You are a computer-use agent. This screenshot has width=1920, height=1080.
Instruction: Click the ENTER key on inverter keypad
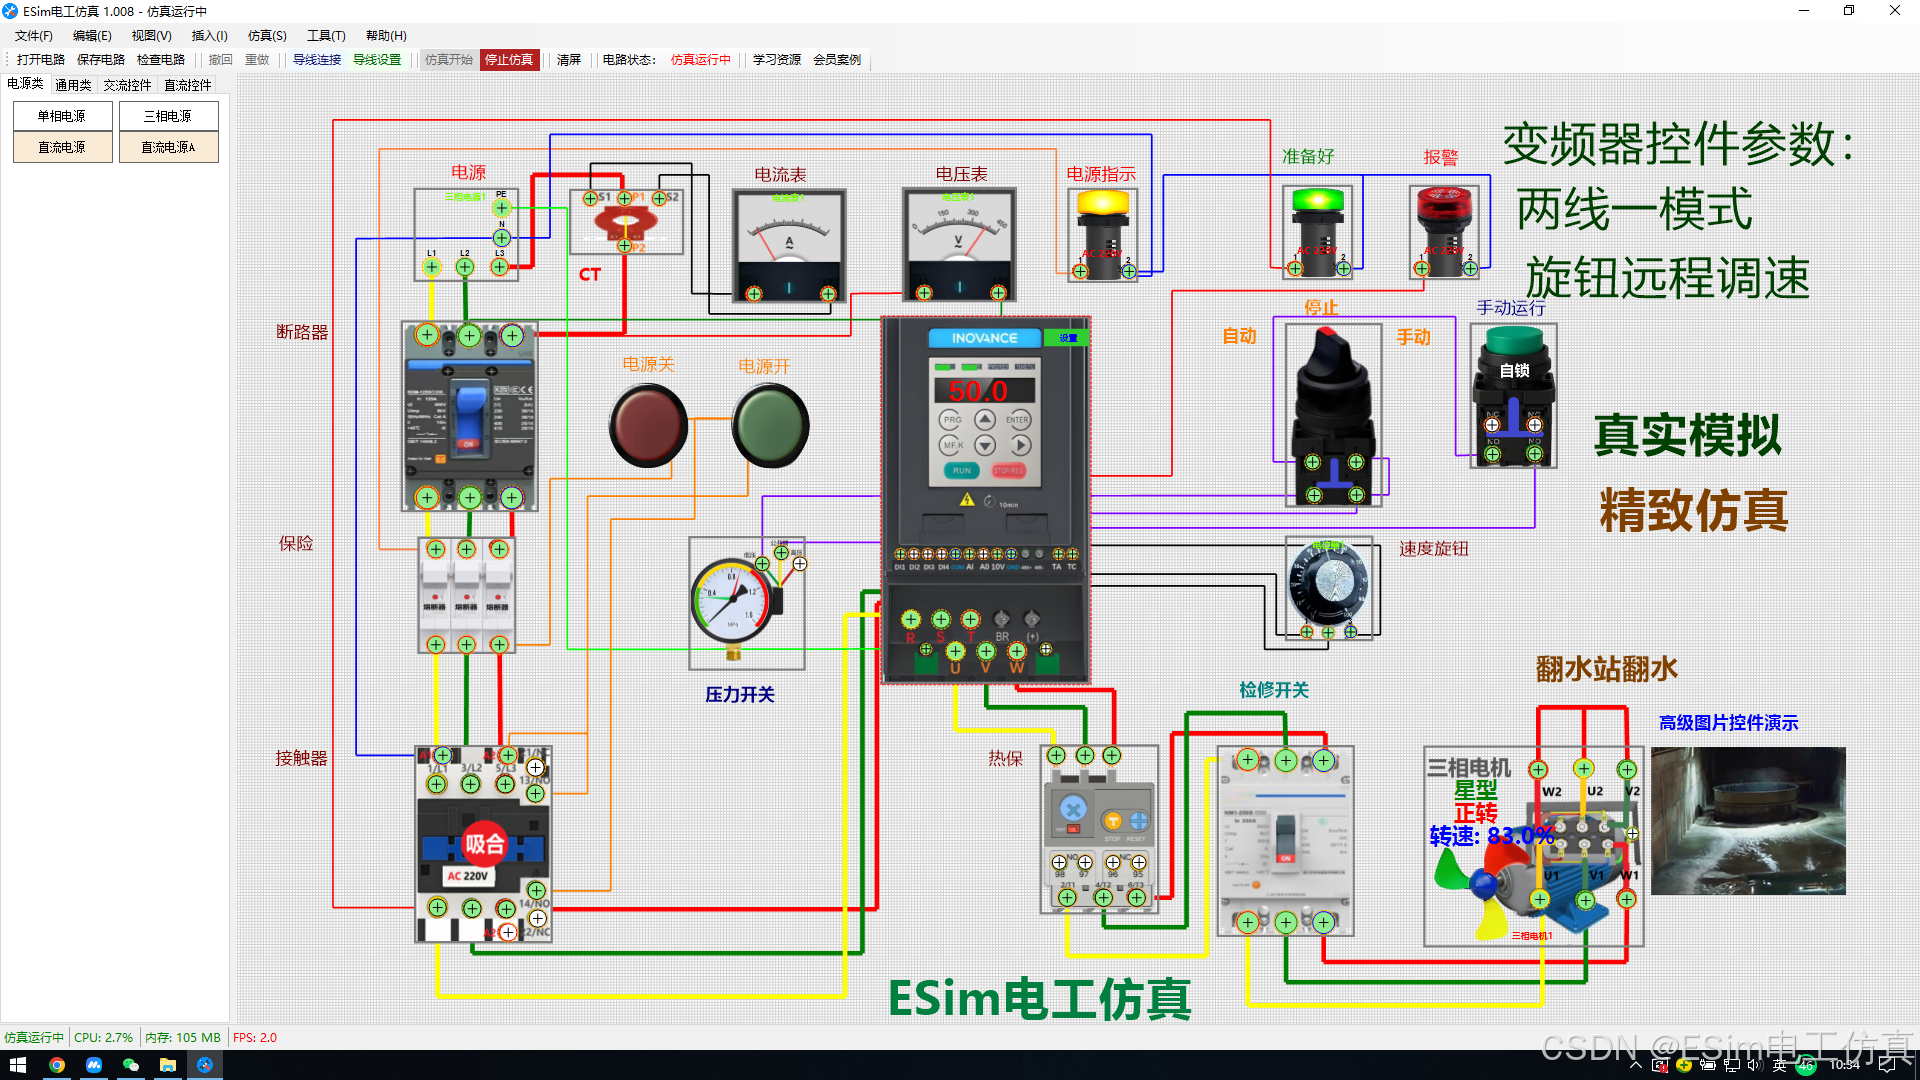click(1017, 420)
